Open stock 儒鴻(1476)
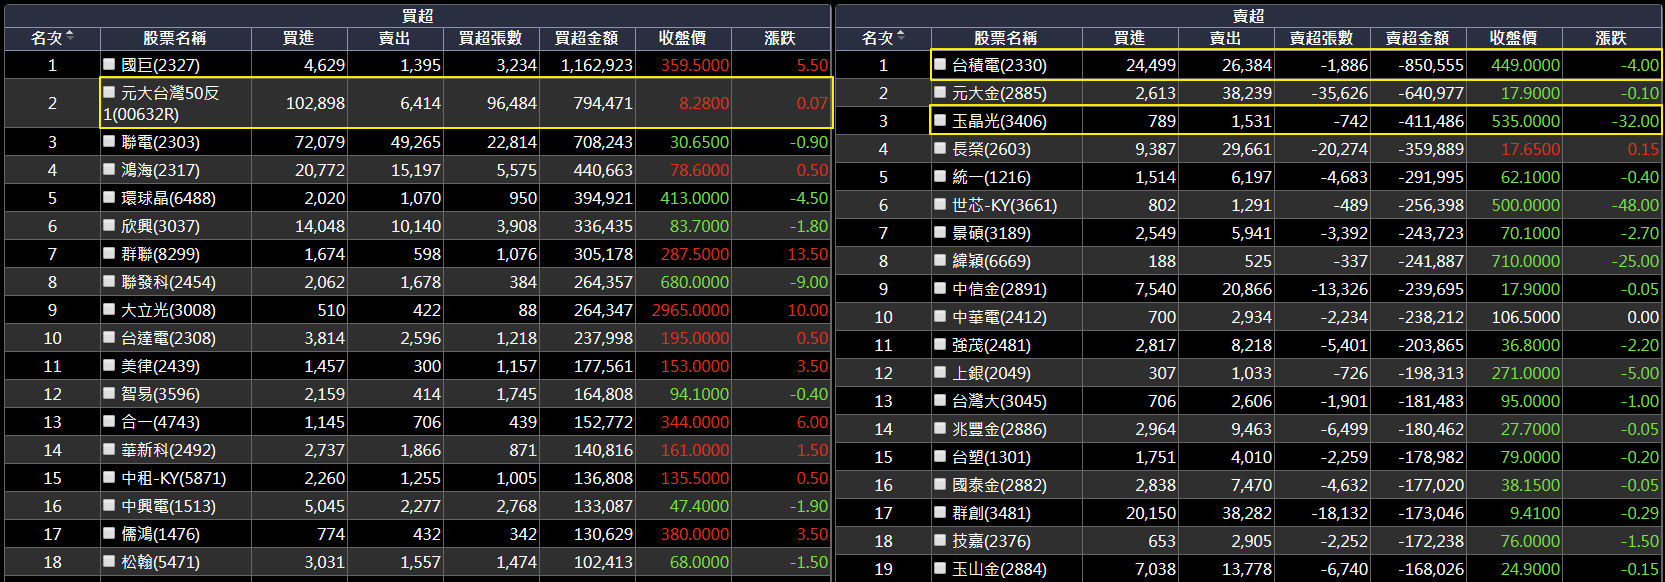1665x582 pixels. [x=160, y=534]
